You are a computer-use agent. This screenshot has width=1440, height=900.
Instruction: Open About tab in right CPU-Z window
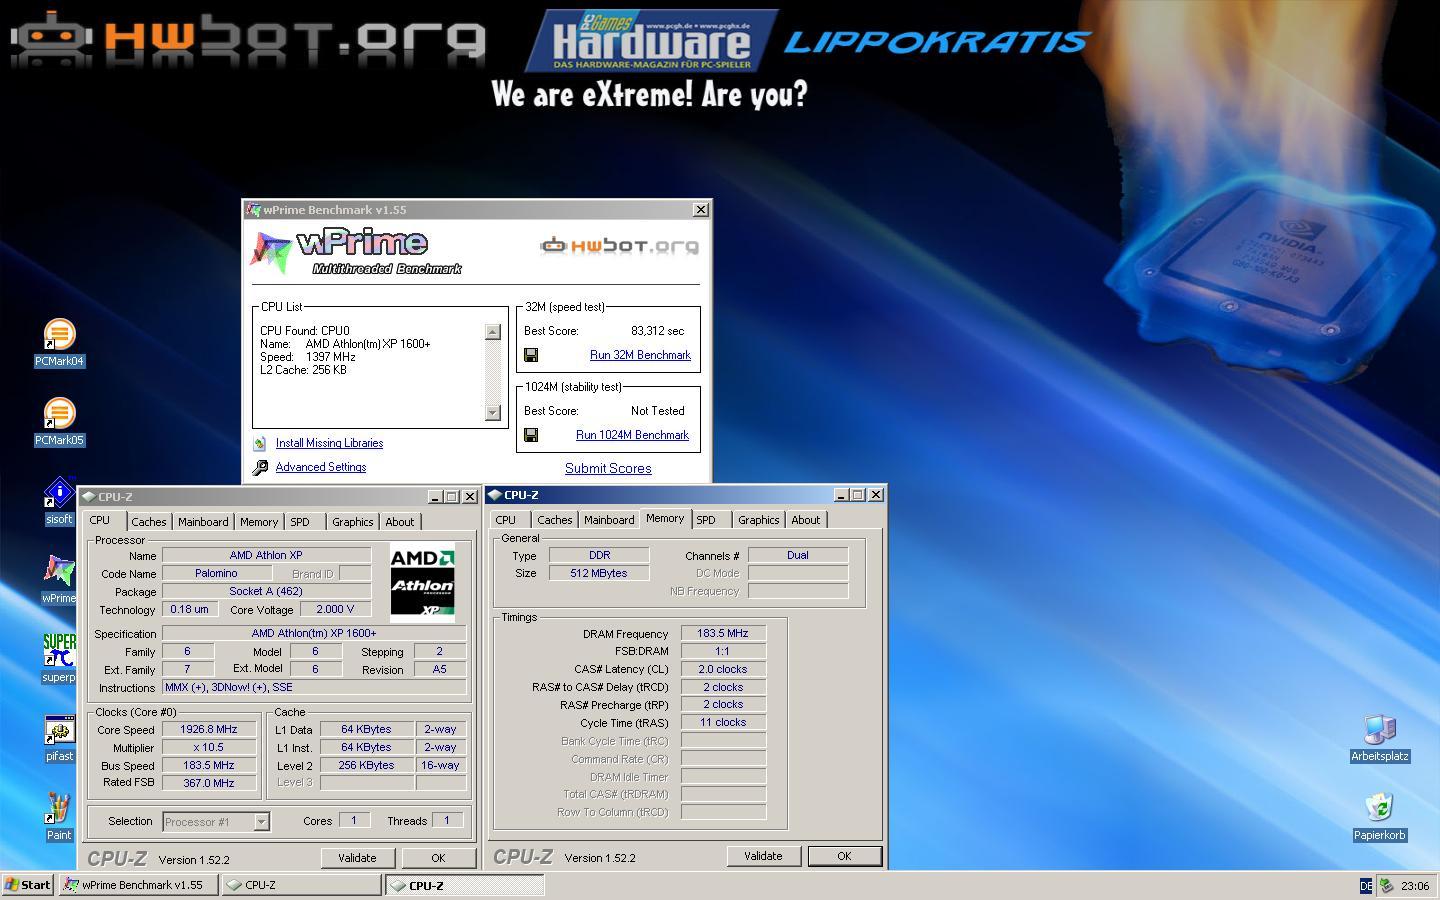(806, 520)
